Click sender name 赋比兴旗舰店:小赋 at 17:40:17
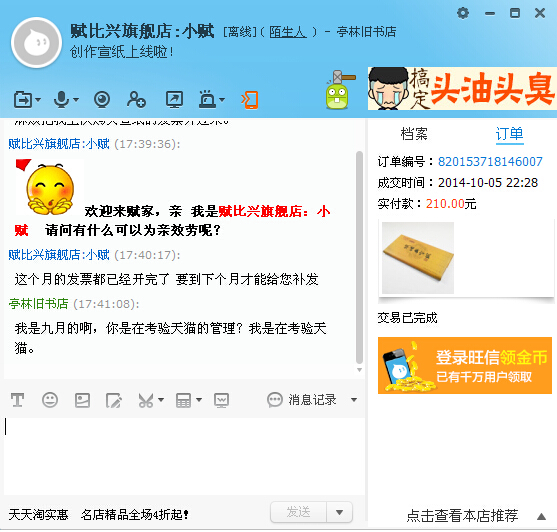Screen dimensions: 557x532 click(59, 255)
